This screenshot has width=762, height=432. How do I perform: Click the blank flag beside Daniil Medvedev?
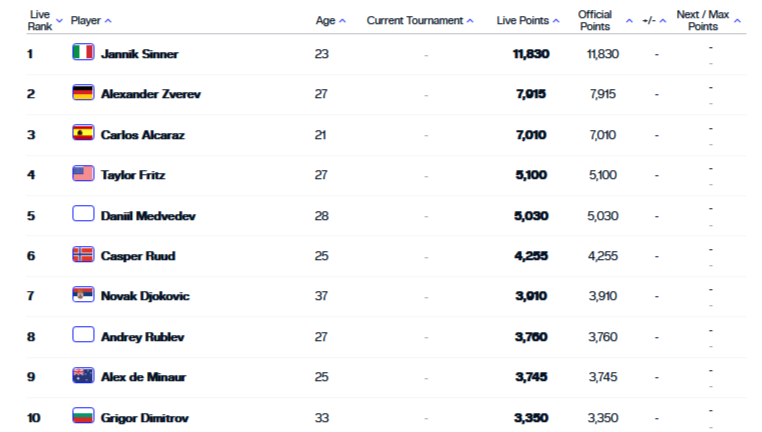point(83,214)
